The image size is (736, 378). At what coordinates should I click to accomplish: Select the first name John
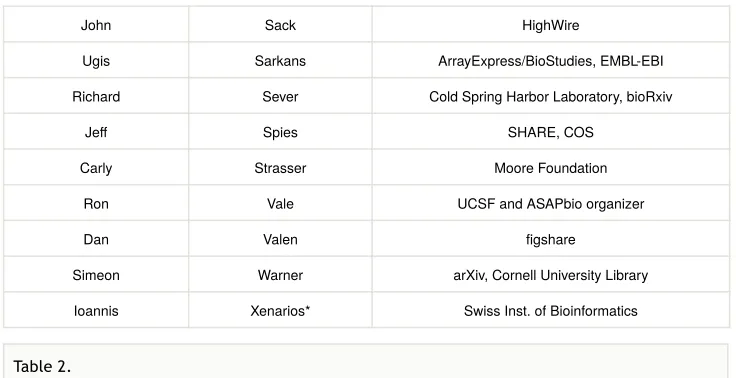coord(96,25)
